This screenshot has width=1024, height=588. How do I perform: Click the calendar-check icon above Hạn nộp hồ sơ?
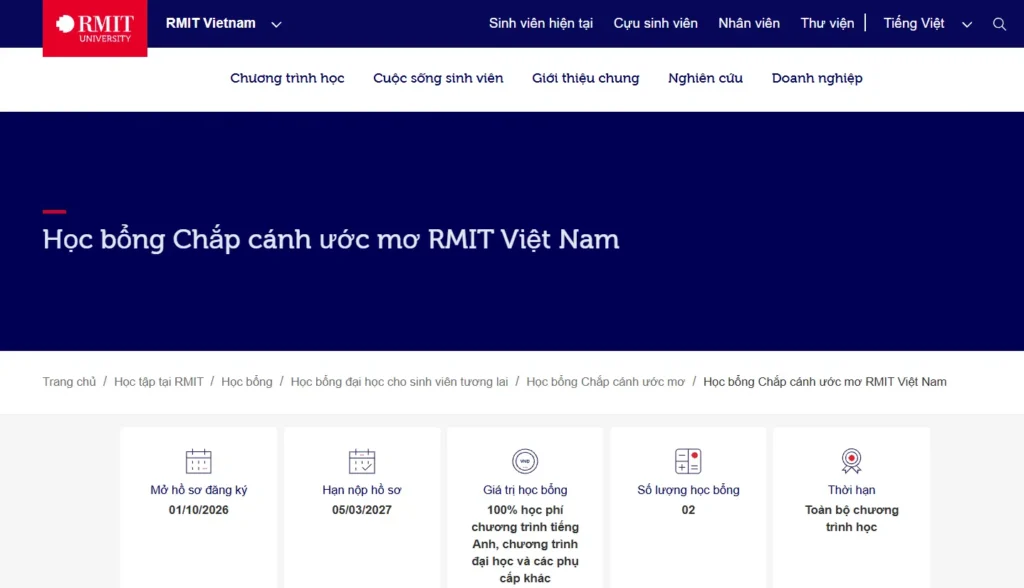click(x=362, y=461)
